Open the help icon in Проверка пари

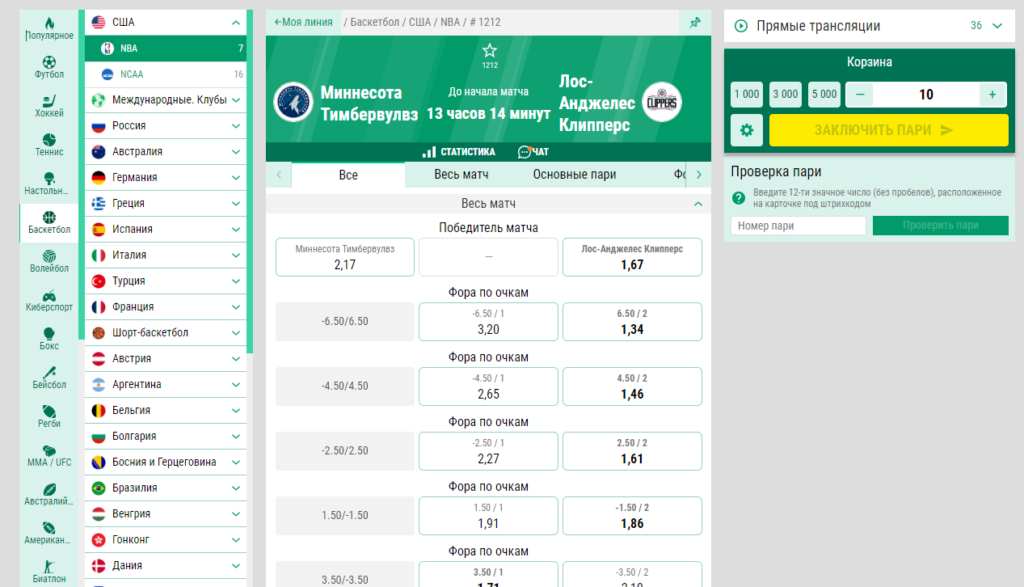point(739,198)
